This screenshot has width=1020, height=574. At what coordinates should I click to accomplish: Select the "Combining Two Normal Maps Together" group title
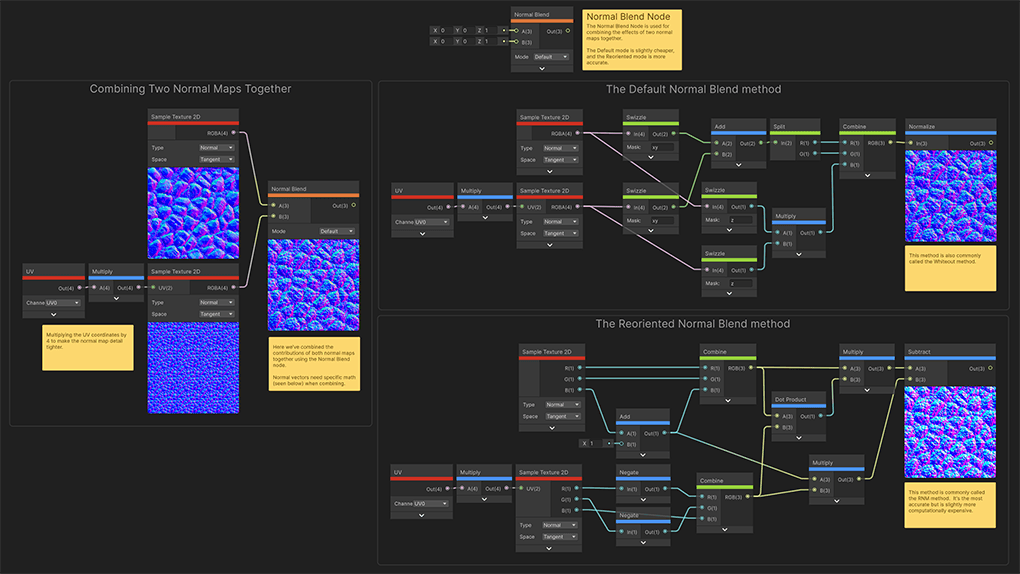pyautogui.click(x=190, y=89)
